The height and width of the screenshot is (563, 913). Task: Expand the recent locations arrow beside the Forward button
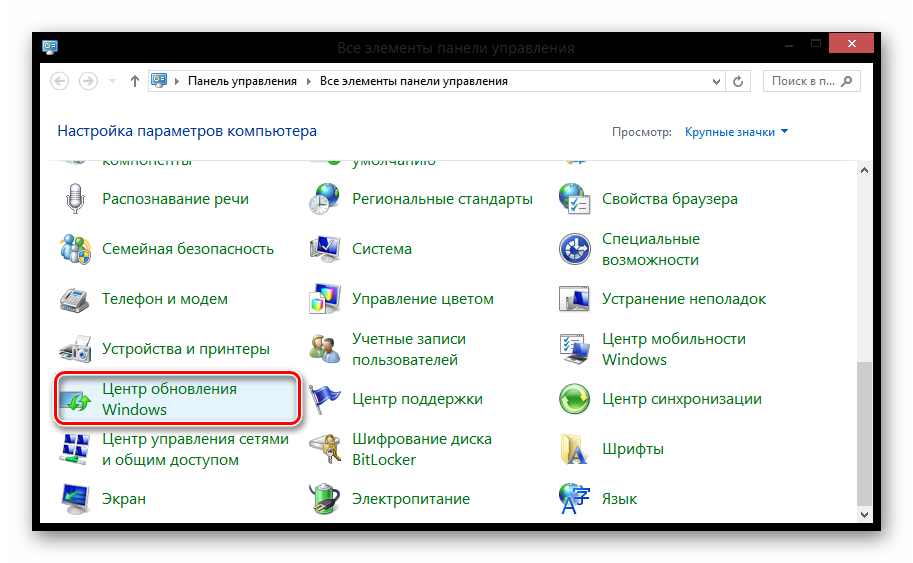tap(111, 81)
